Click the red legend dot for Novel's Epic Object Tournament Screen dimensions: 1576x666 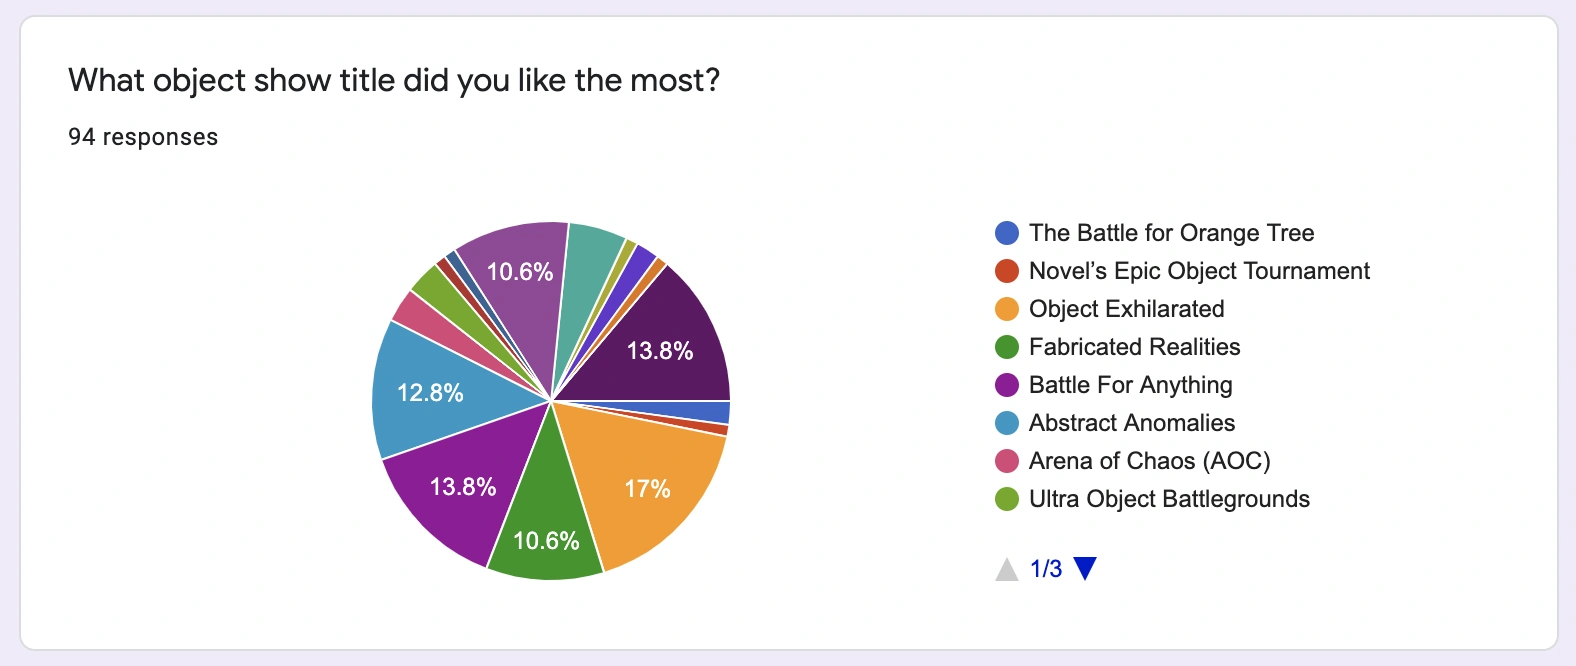(1007, 271)
